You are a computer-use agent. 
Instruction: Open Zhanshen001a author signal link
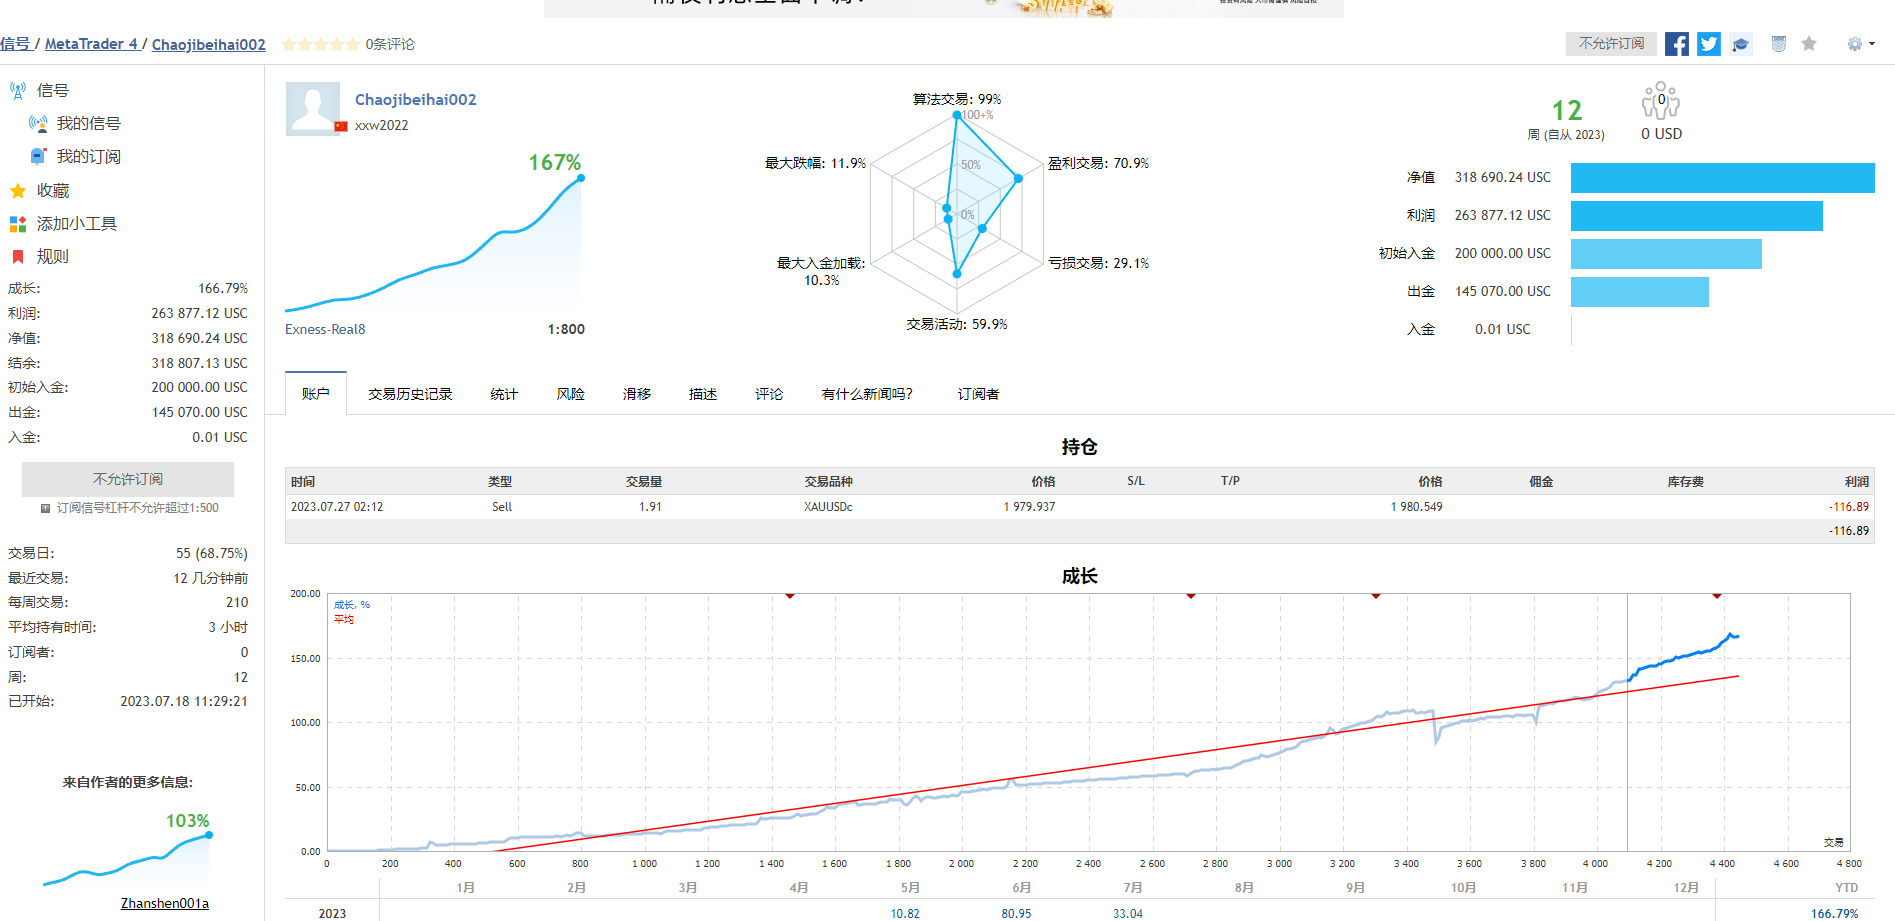point(165,903)
